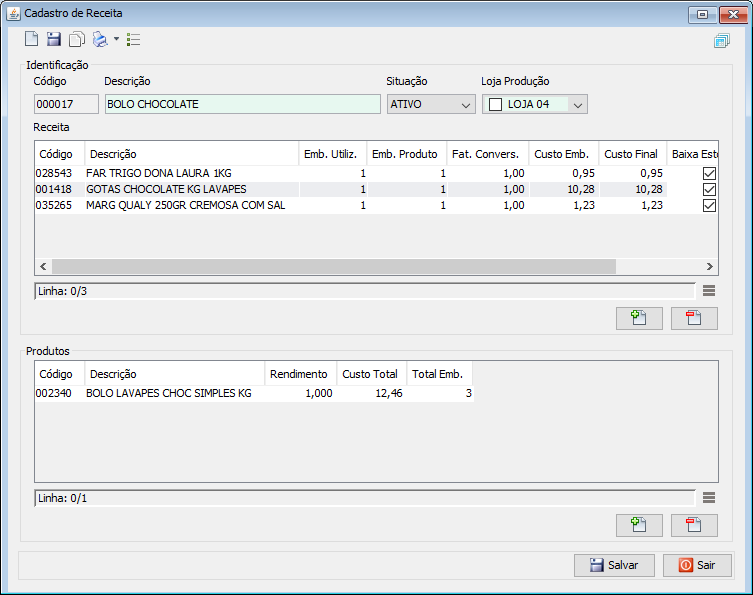Select row MARG QUALY 250GR CREMOSA COM SAL

click(x=376, y=206)
